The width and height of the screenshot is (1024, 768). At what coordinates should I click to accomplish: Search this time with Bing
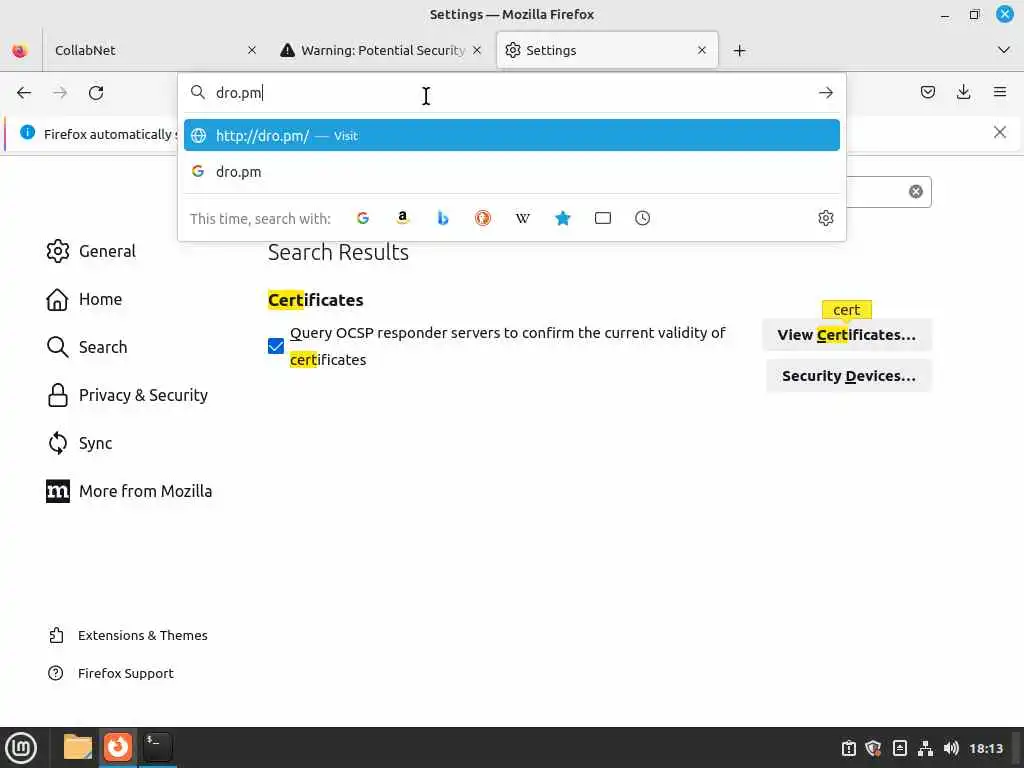(x=443, y=218)
